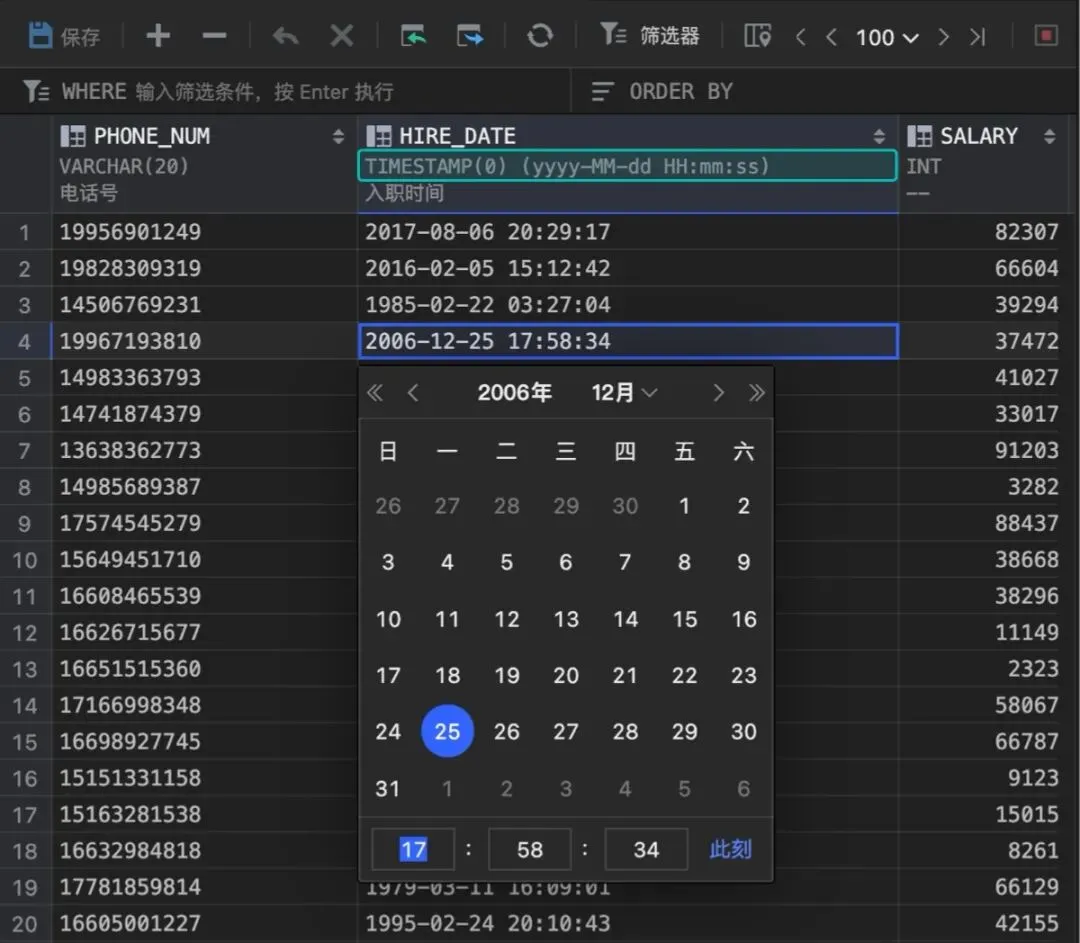Select day 25 in the calendar
Viewport: 1080px width, 943px height.
[x=447, y=731]
